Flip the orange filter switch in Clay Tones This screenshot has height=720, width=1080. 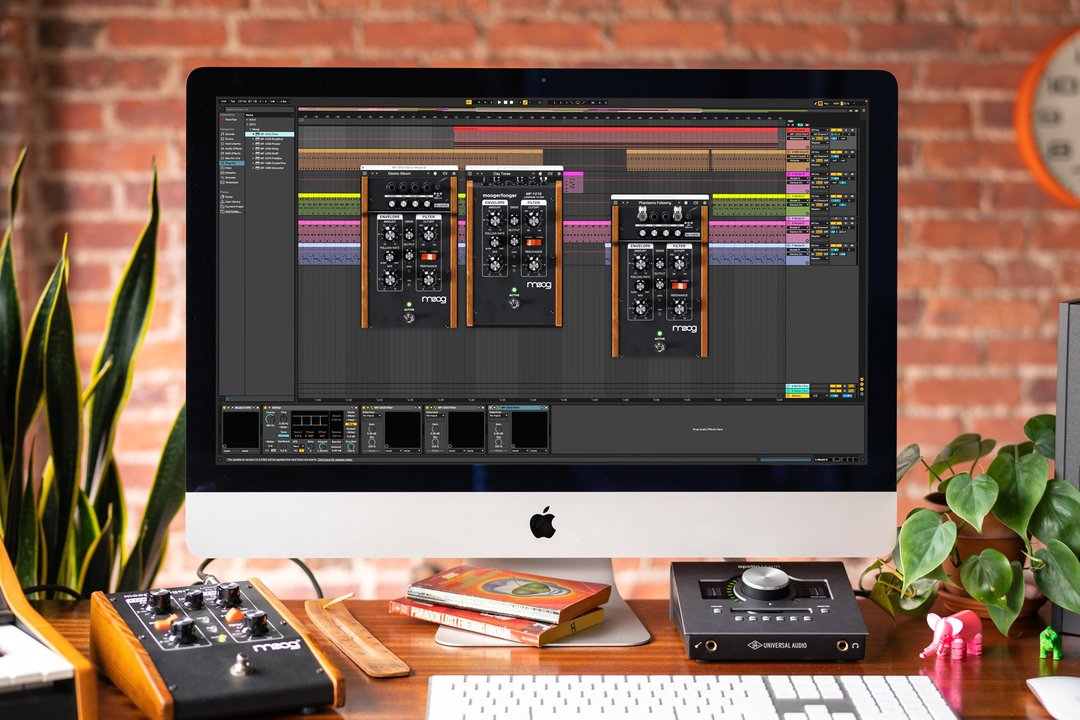pyautogui.click(x=533, y=243)
